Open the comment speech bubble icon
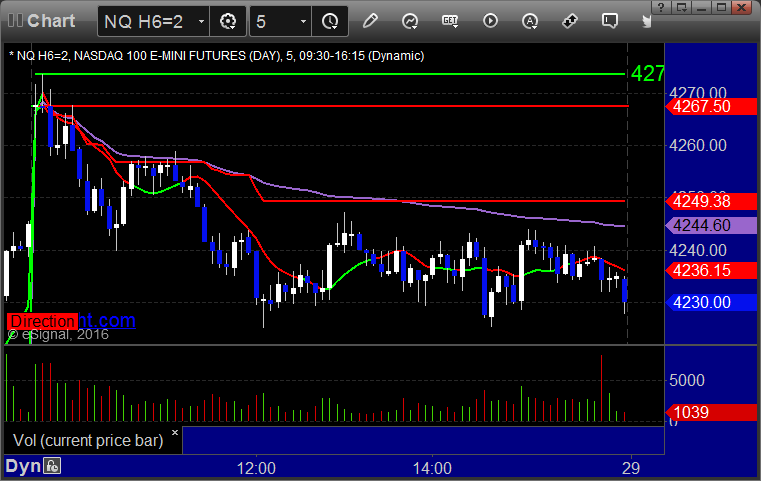761x481 pixels. point(610,21)
